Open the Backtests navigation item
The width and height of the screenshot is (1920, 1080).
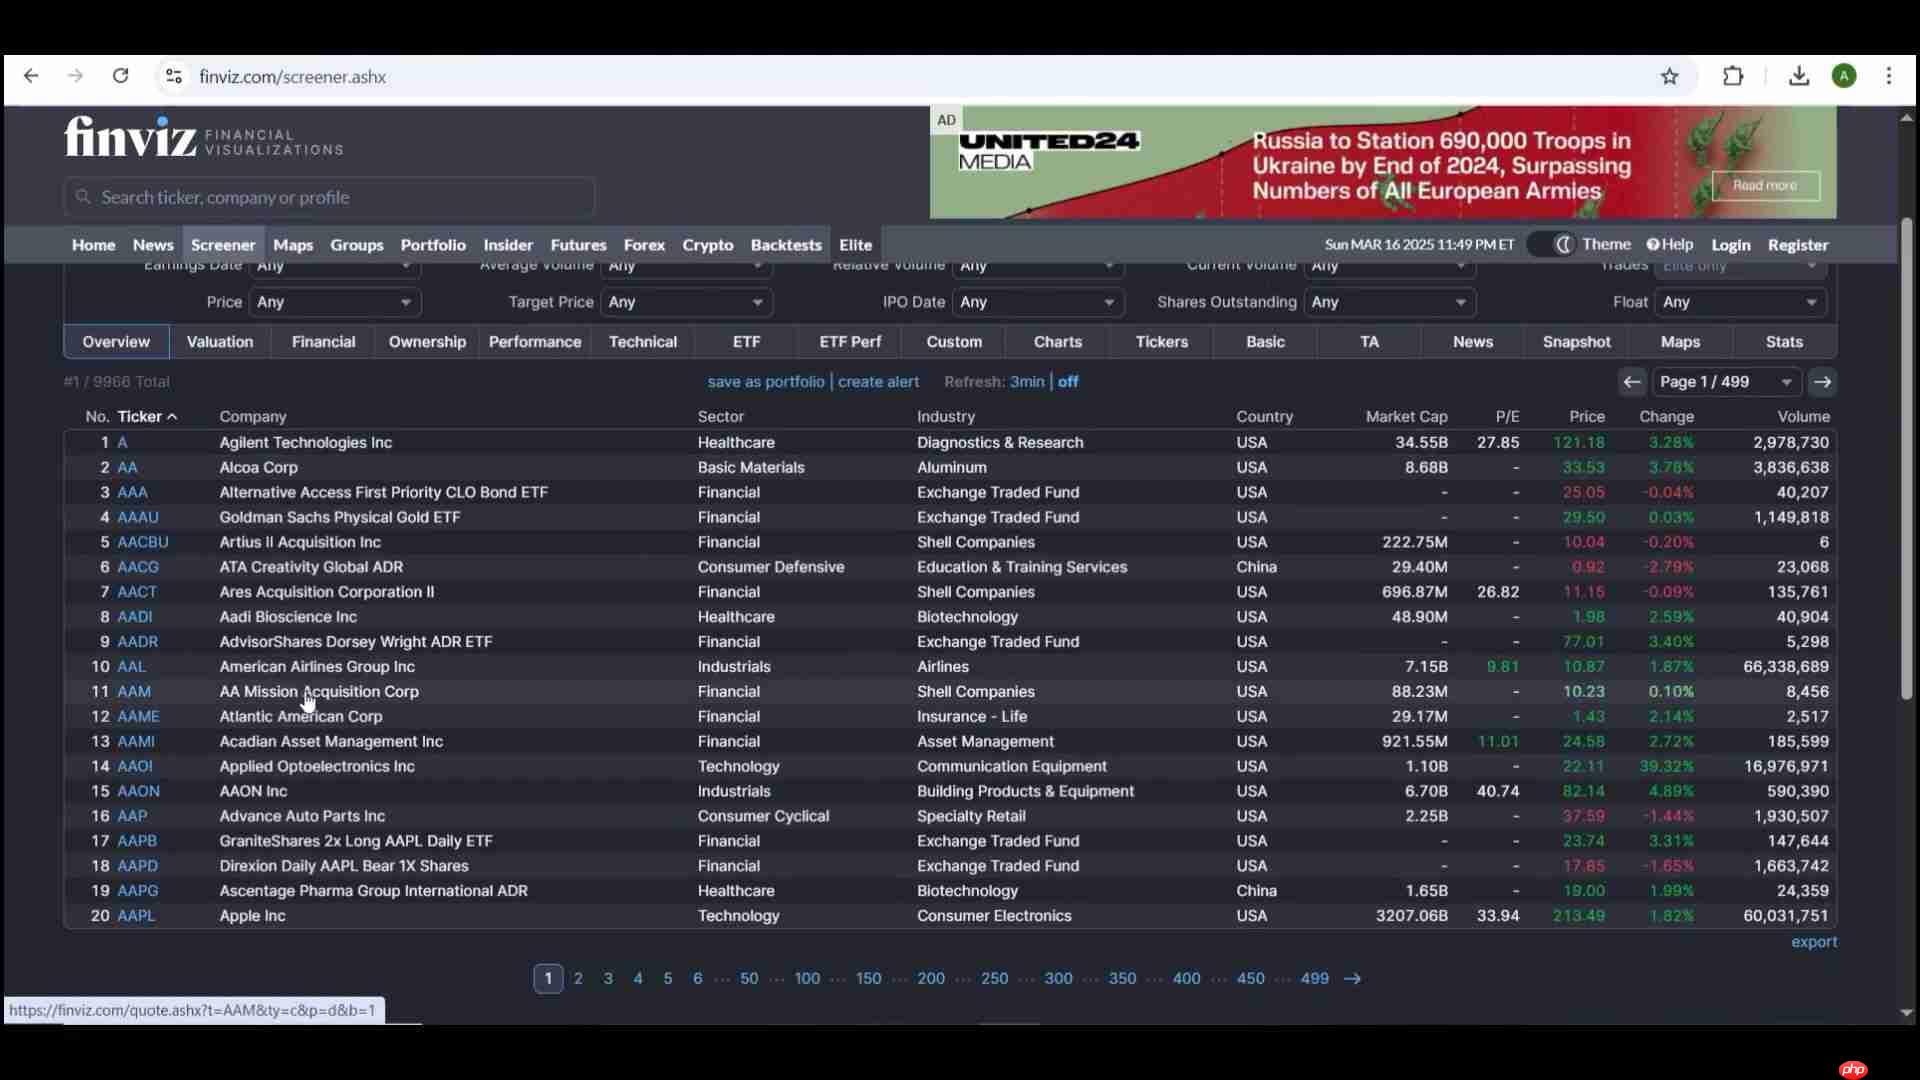786,245
